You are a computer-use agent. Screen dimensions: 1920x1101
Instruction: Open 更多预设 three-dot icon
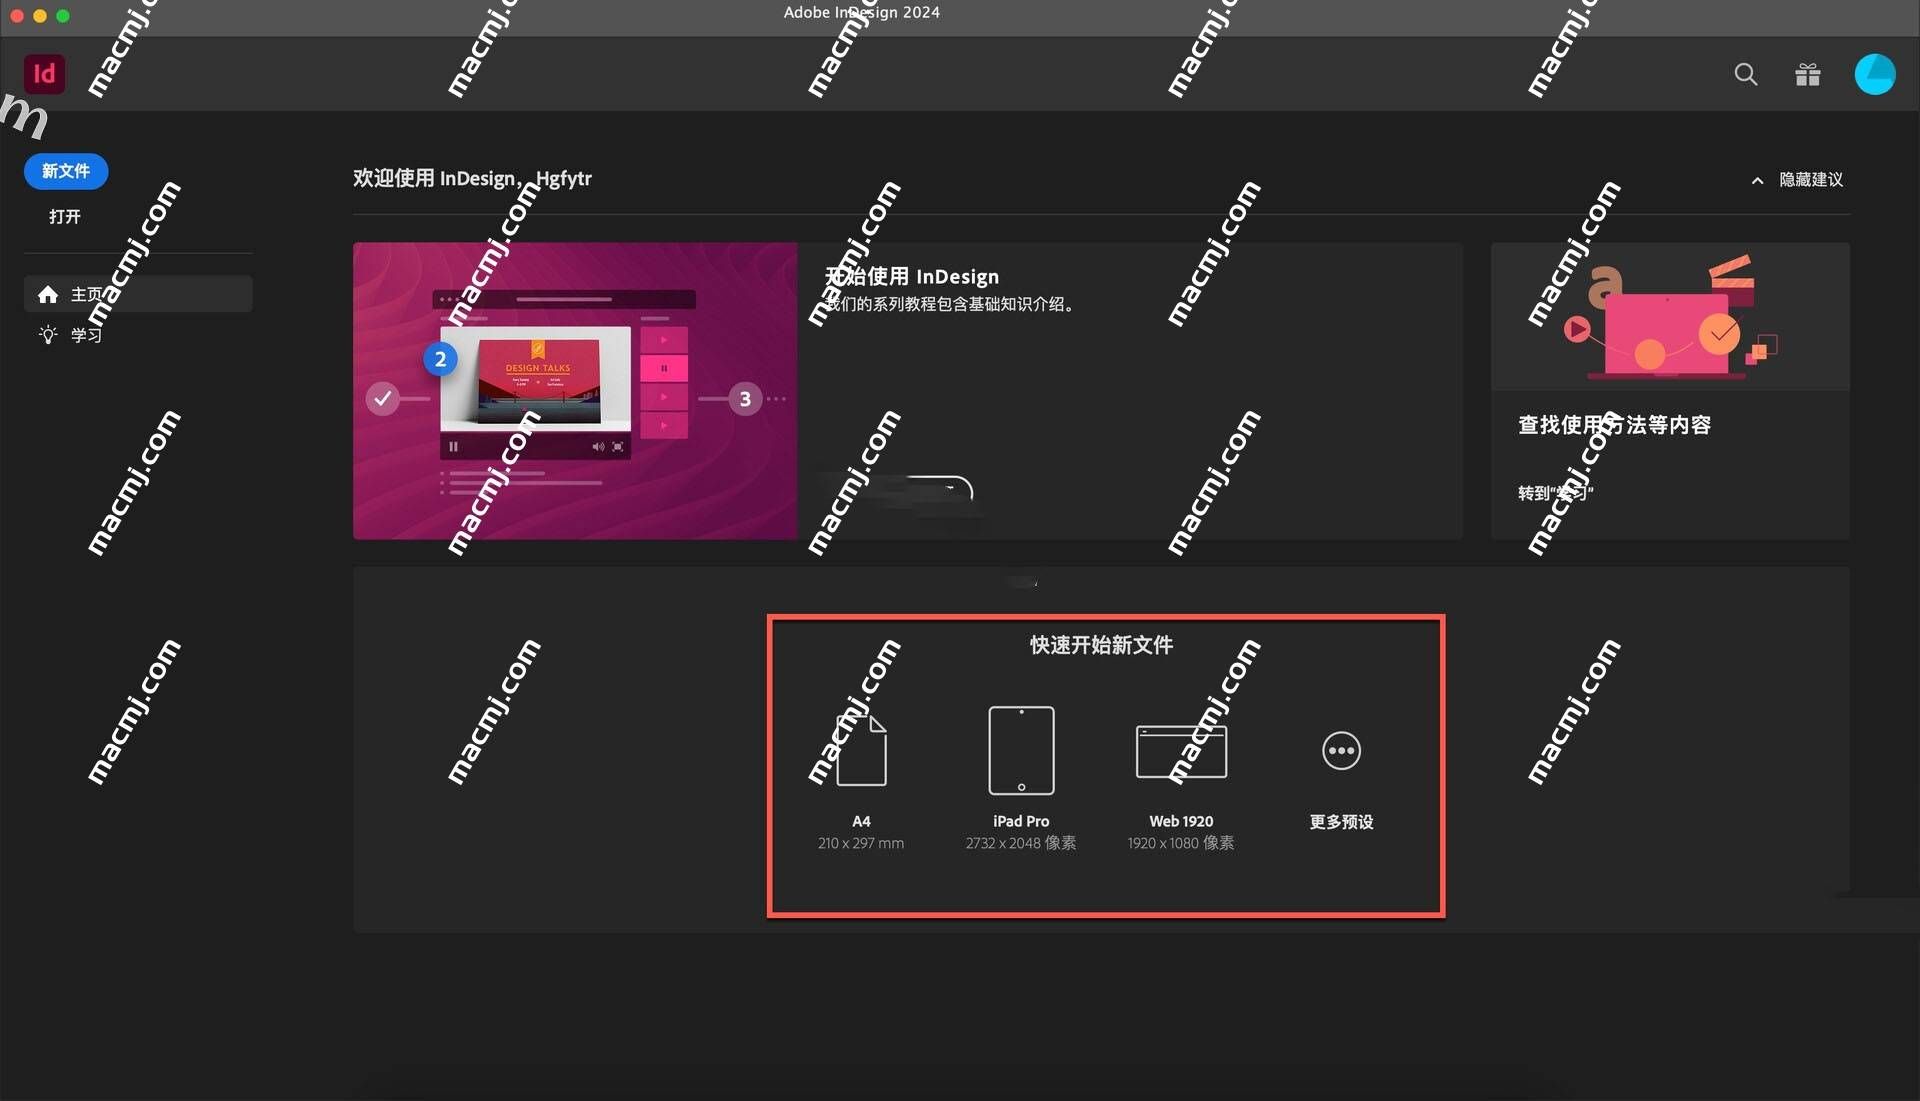click(1341, 751)
